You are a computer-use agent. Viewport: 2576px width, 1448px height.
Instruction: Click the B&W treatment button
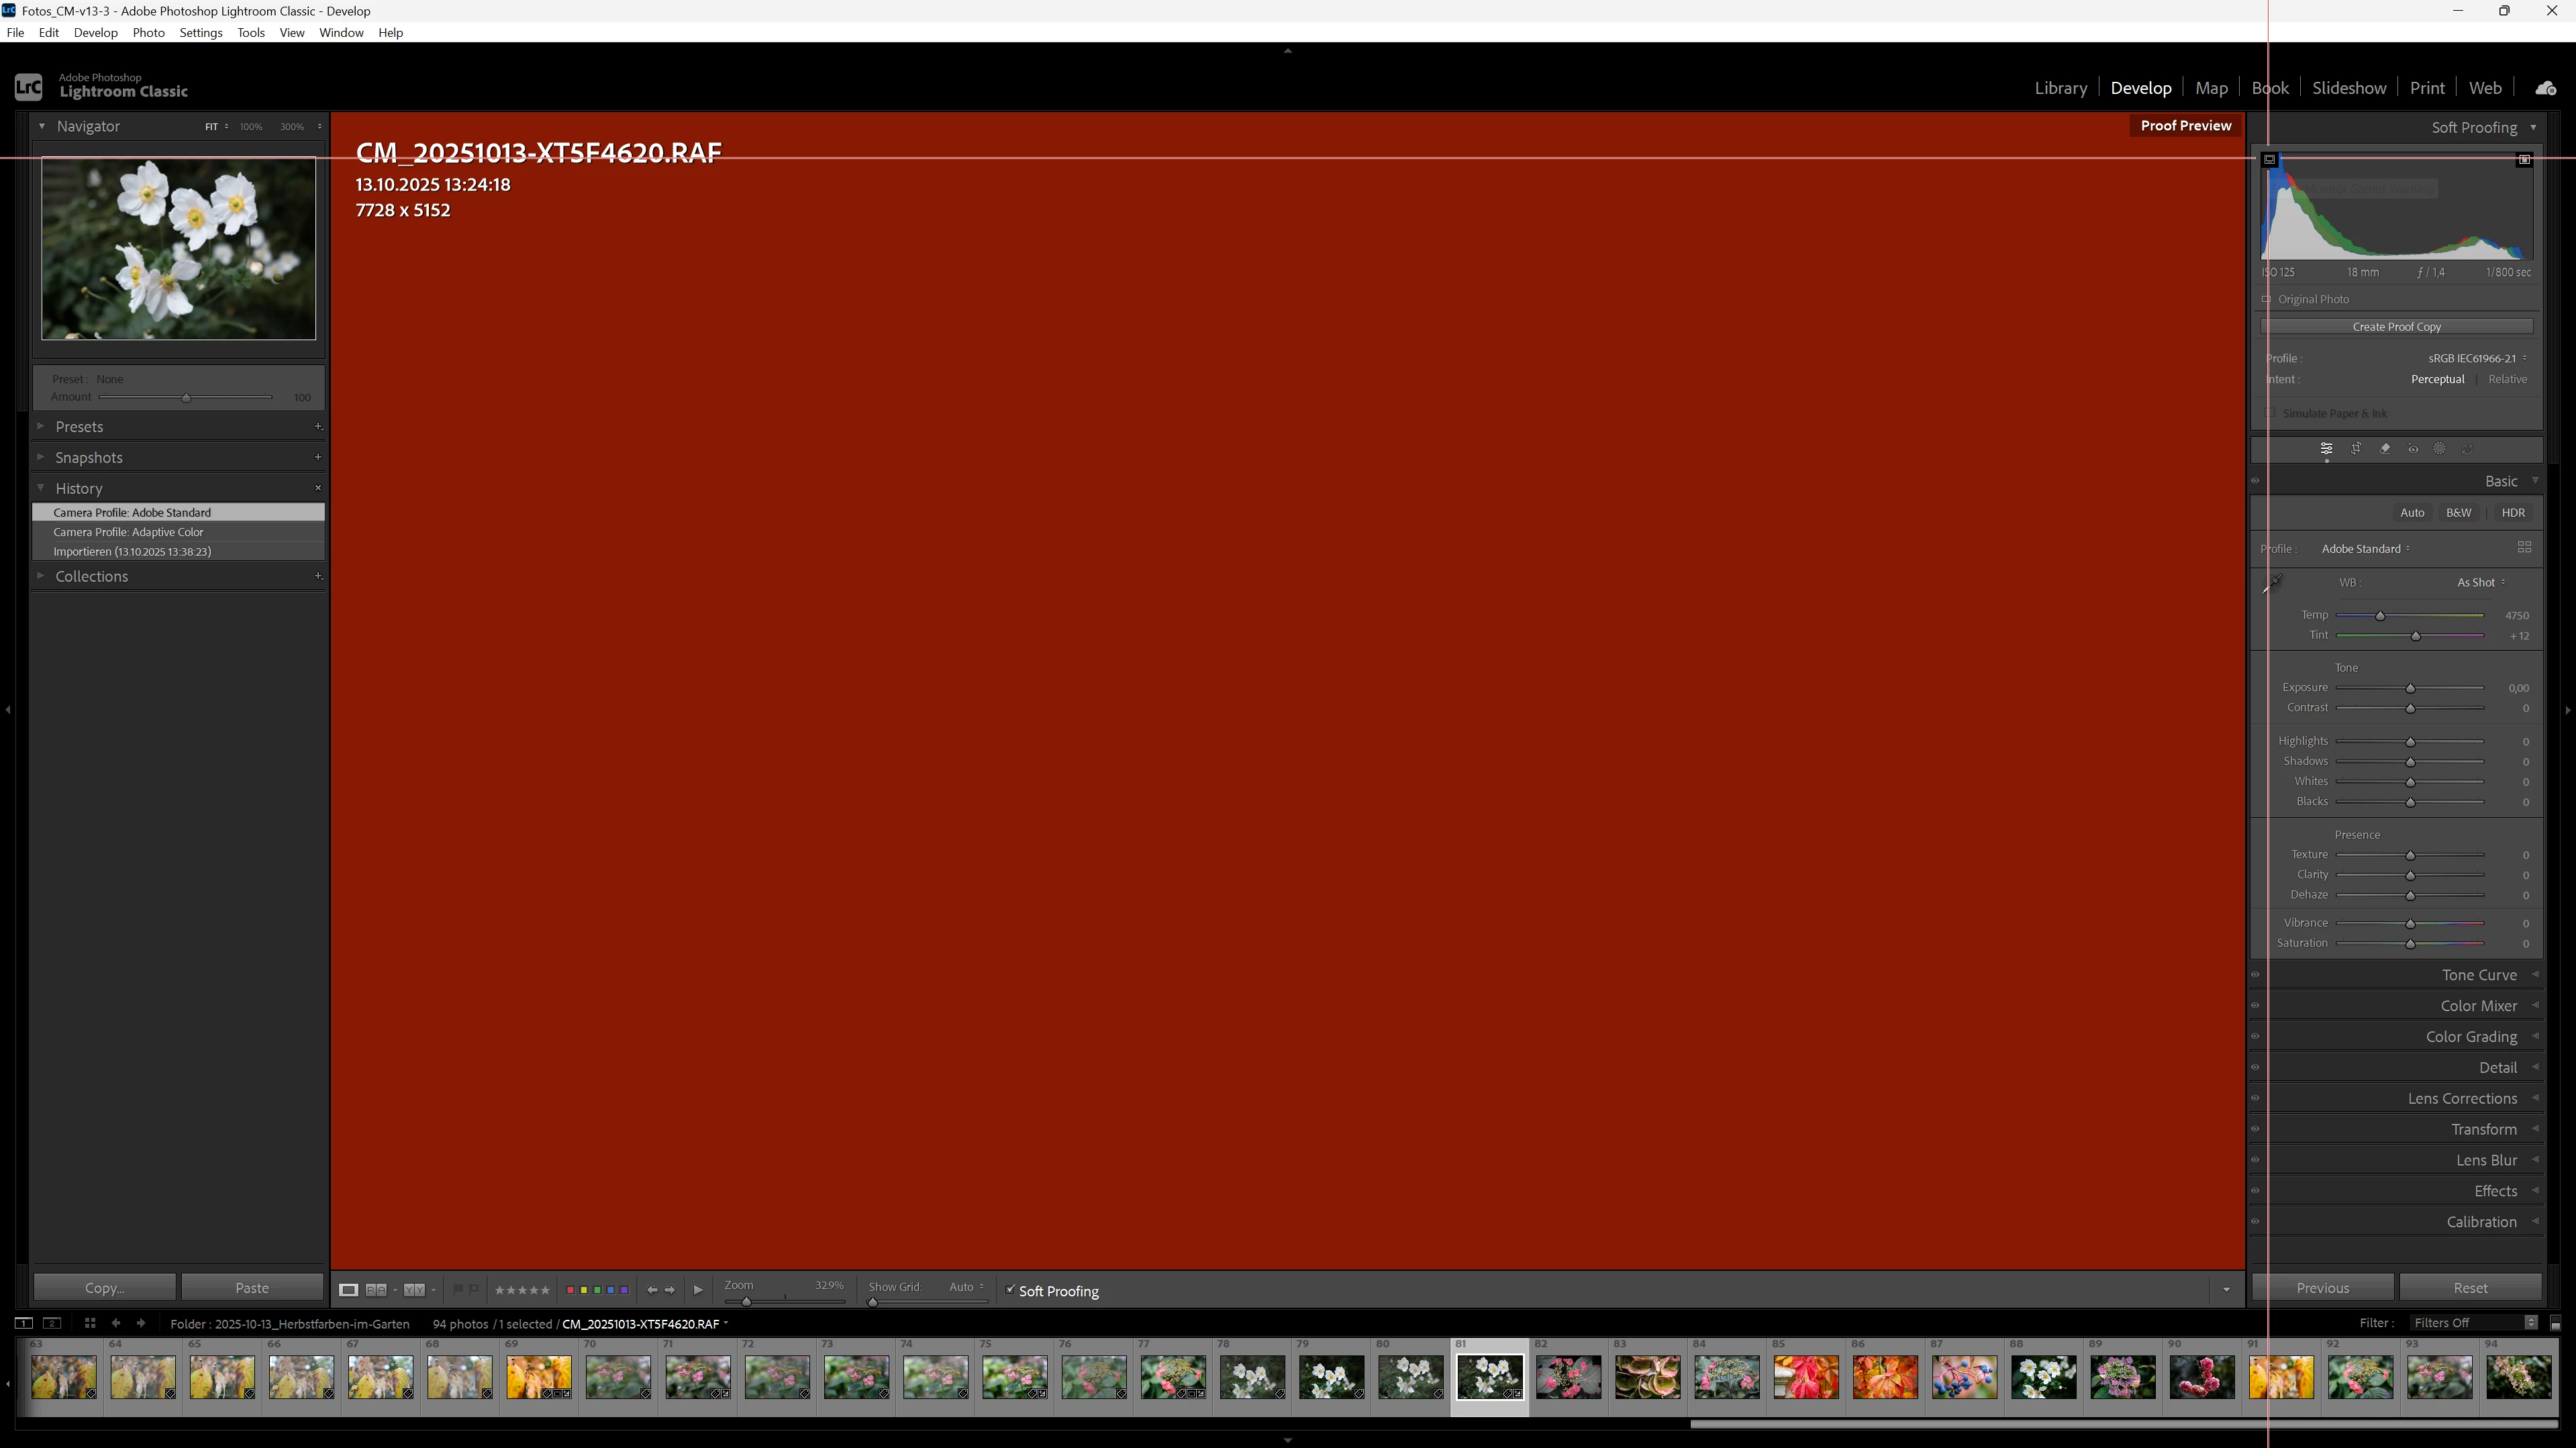tap(2458, 513)
